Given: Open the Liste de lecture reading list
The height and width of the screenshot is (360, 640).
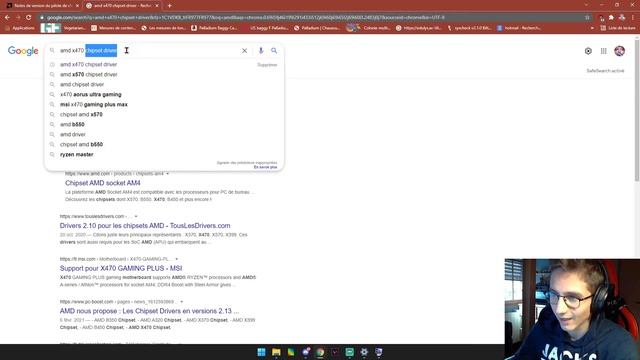Looking at the screenshot, I should point(618,28).
